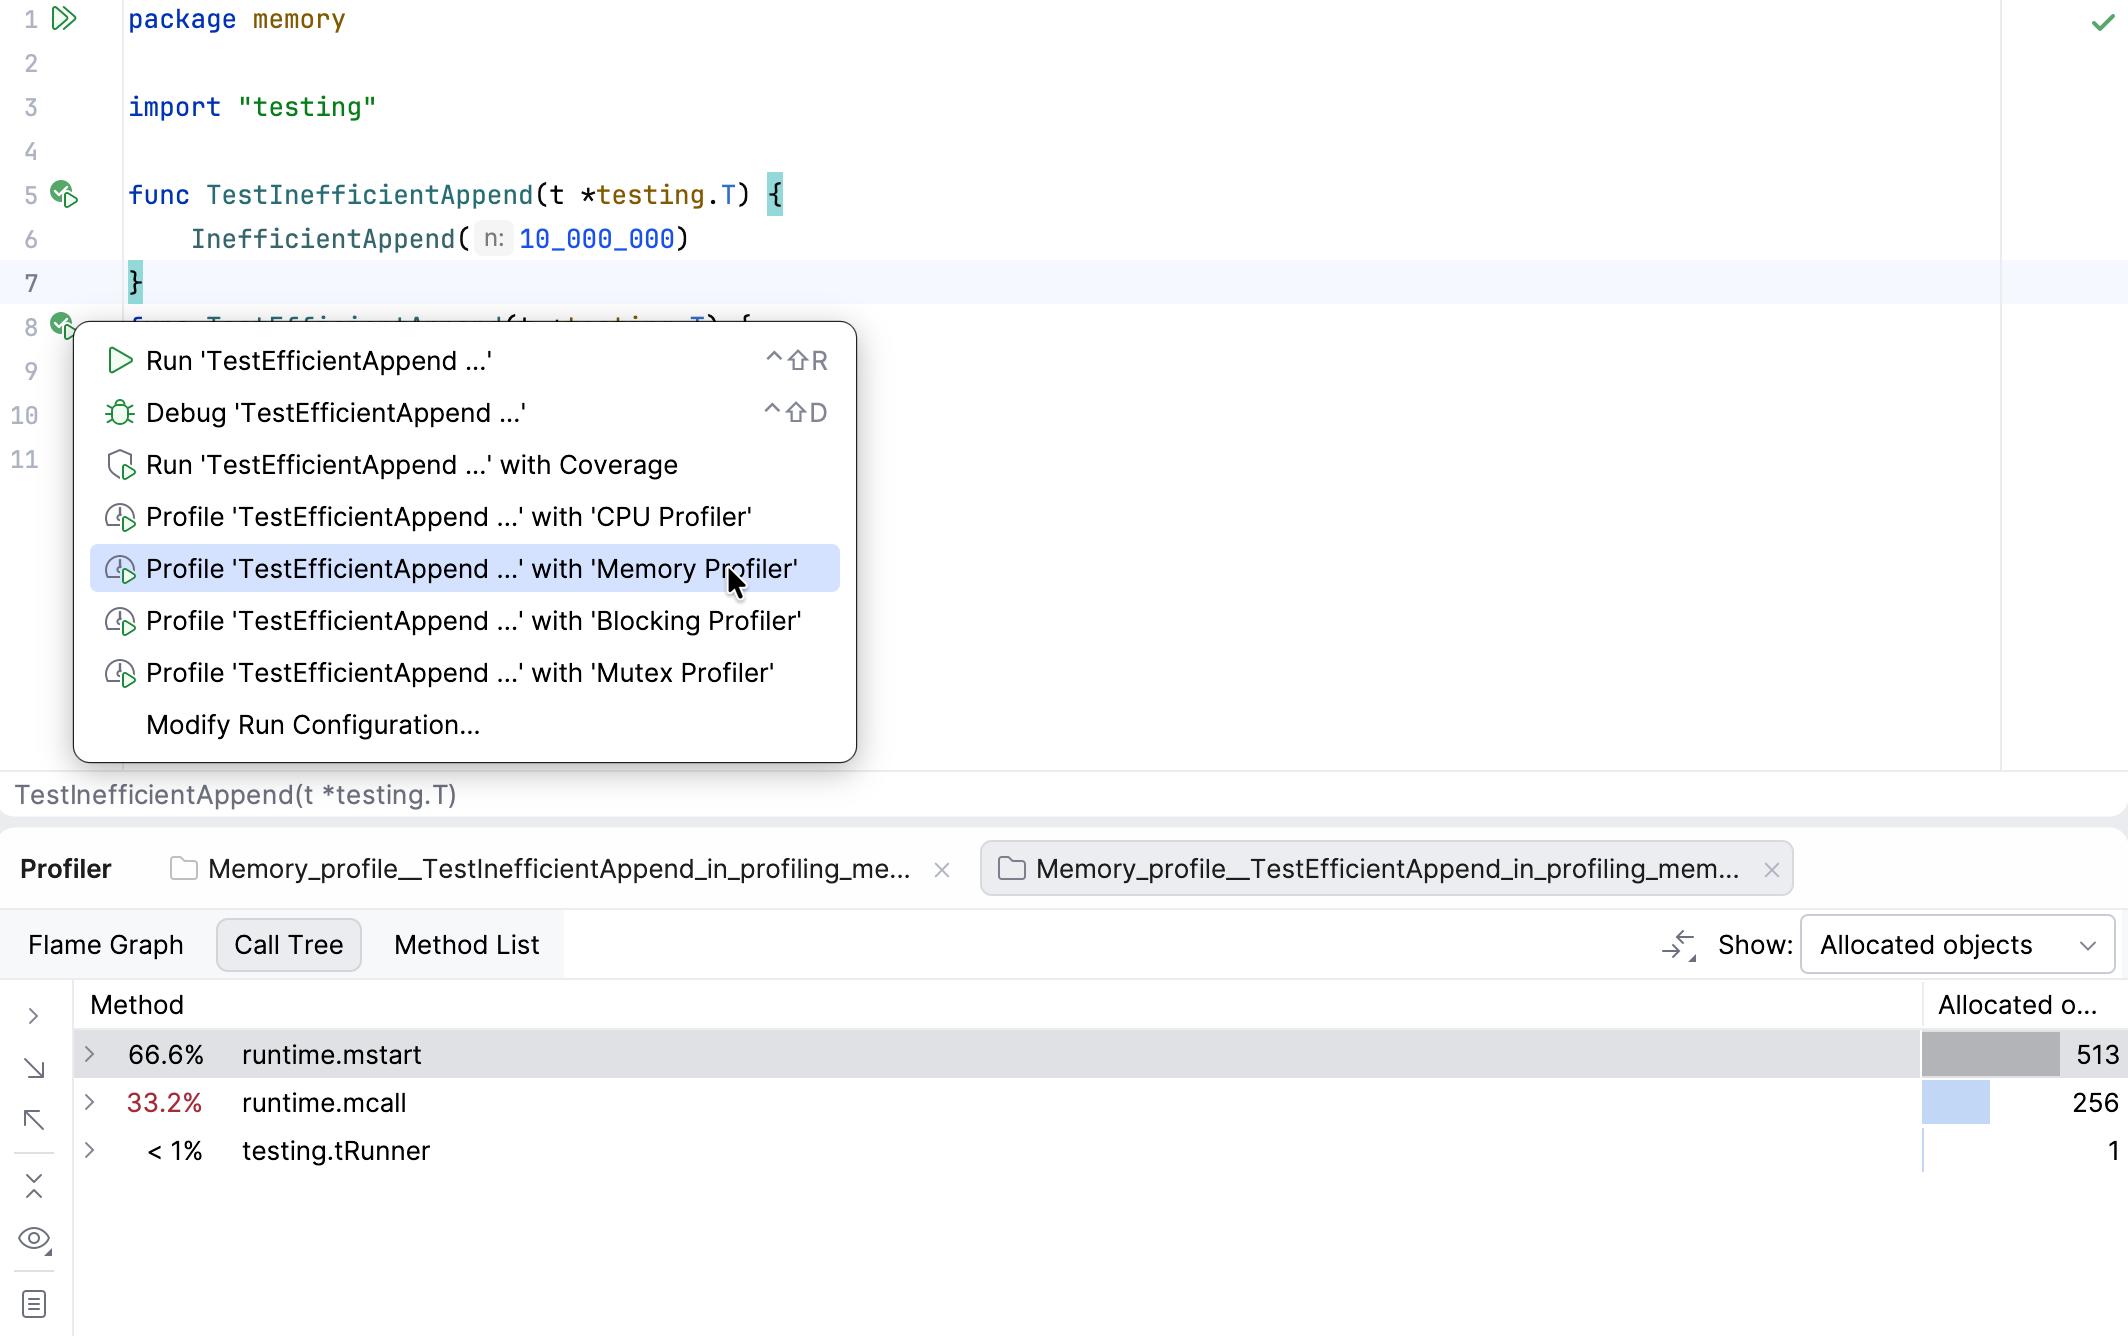Click the Method column header
Viewport: 2128px width, 1336px height.
point(137,1005)
